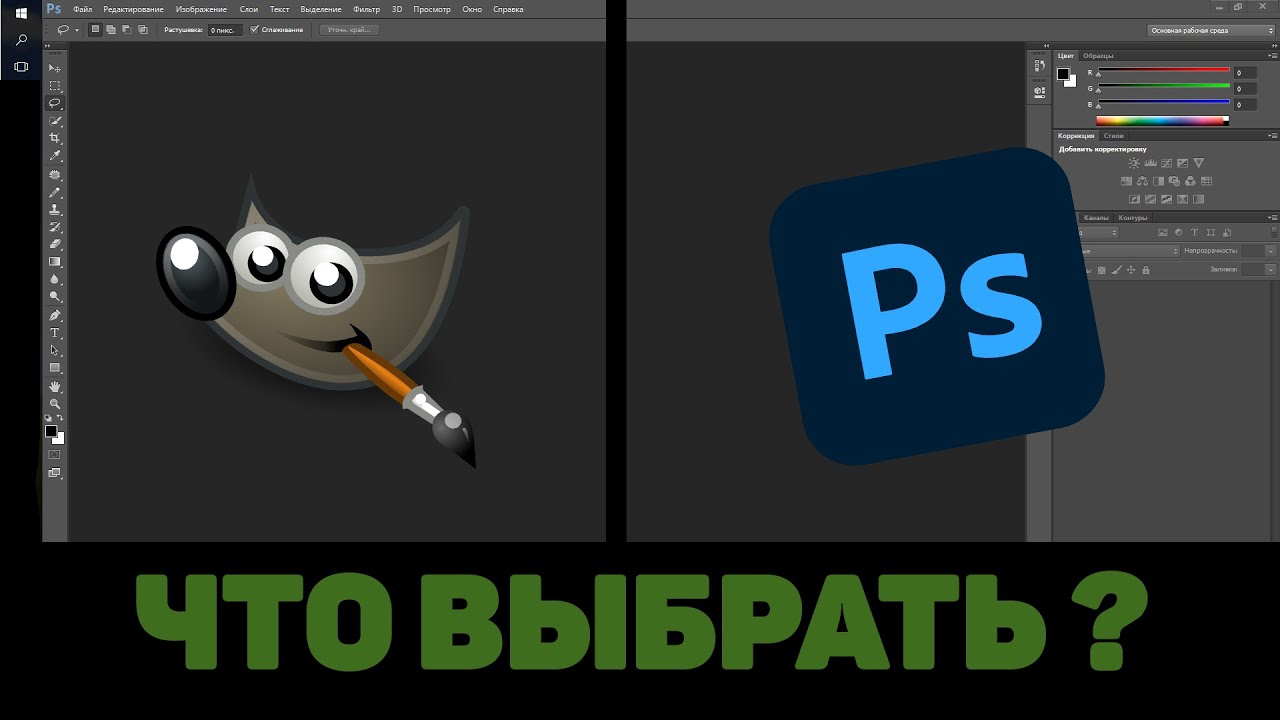Add Gradient Map adjustment

pyautogui.click(x=1199, y=199)
